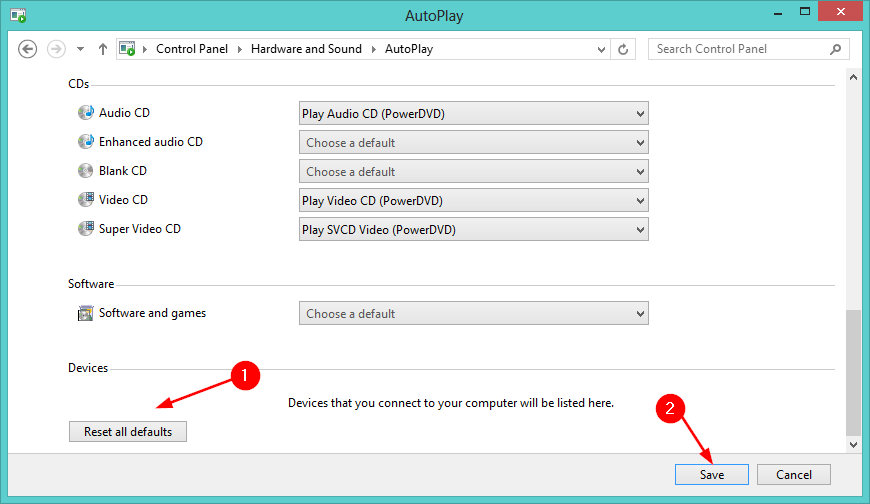
Task: Select Control Panel in address breadcrumb
Action: tap(192, 49)
